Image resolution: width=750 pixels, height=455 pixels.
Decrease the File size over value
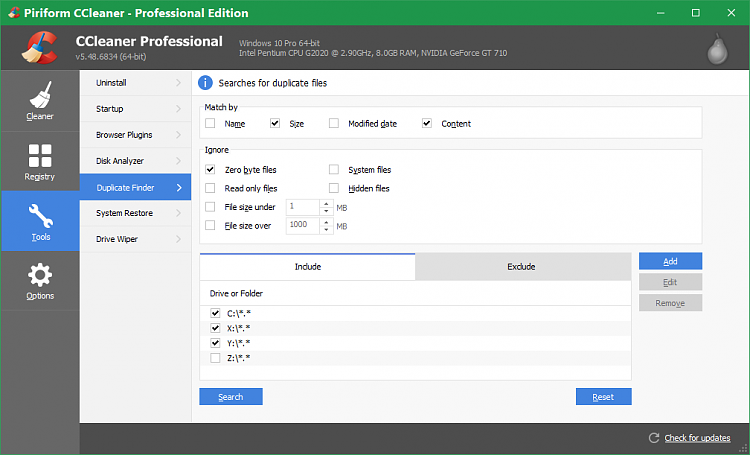pyautogui.click(x=326, y=229)
